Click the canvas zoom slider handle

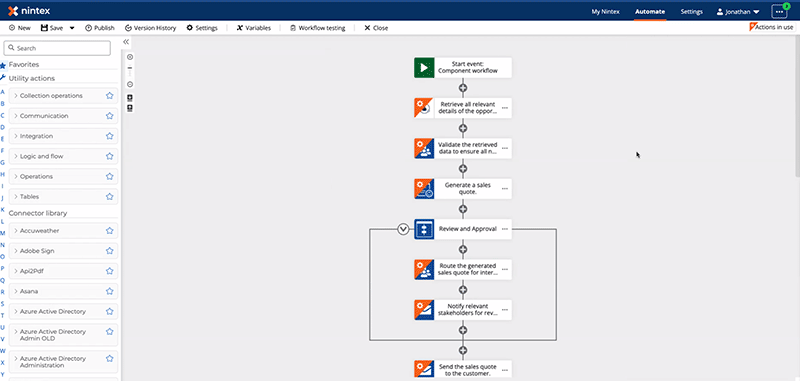pyautogui.click(x=130, y=68)
